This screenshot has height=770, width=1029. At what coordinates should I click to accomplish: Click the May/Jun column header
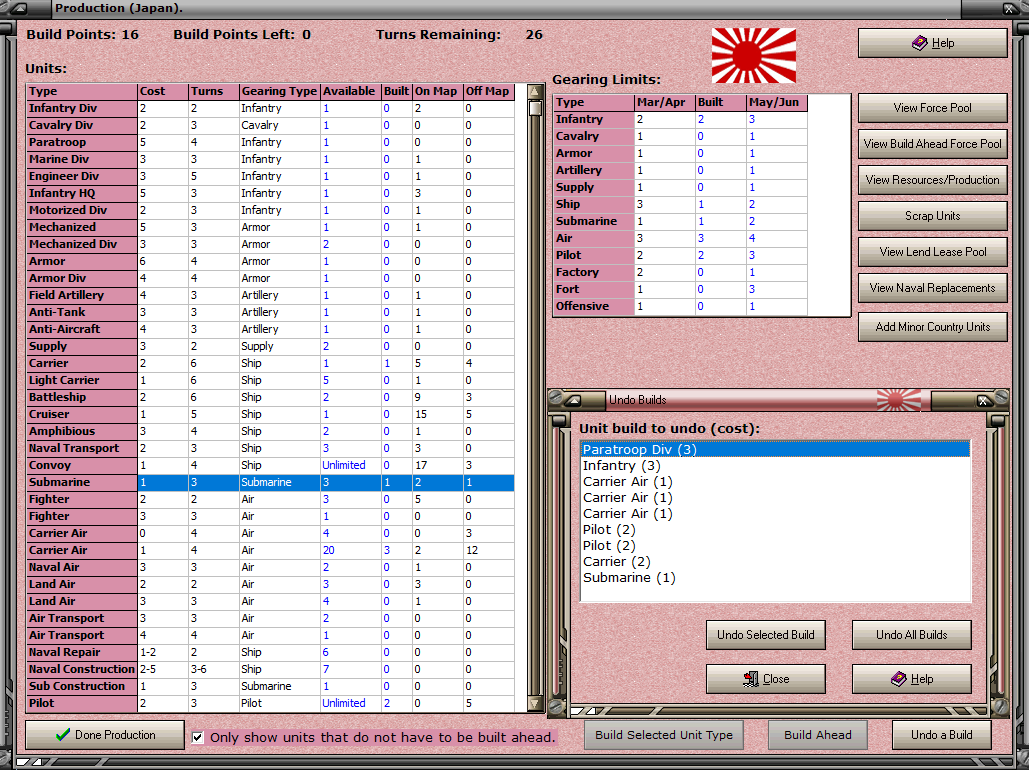[777, 102]
